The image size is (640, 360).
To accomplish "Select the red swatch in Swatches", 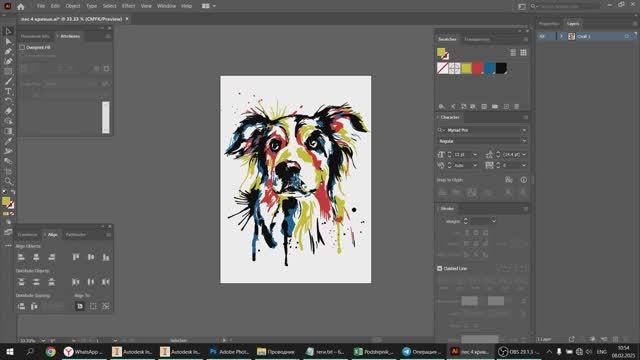I will (x=478, y=68).
